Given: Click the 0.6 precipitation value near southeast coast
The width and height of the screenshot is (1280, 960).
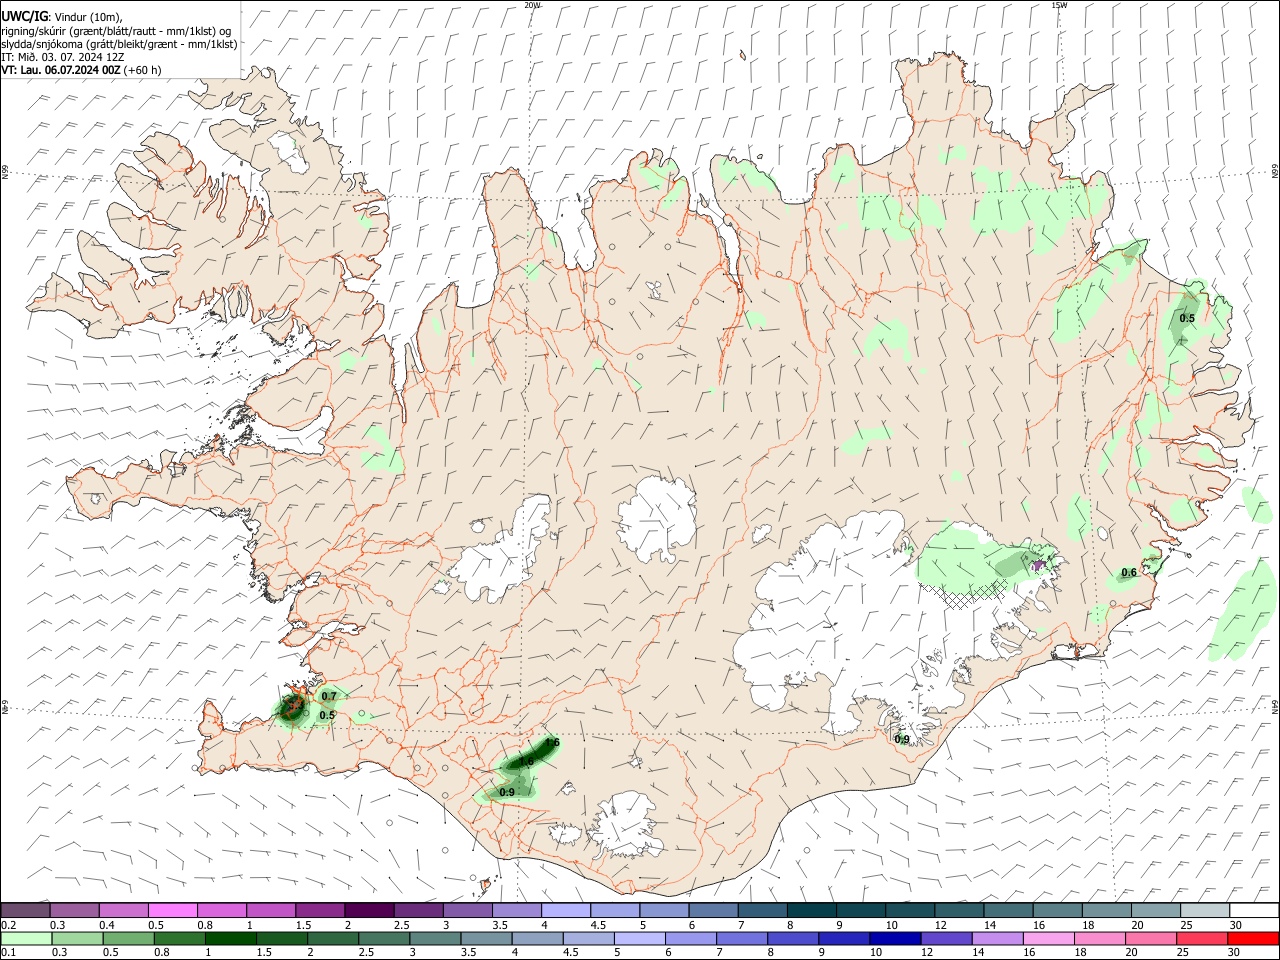Looking at the screenshot, I should pos(1129,572).
